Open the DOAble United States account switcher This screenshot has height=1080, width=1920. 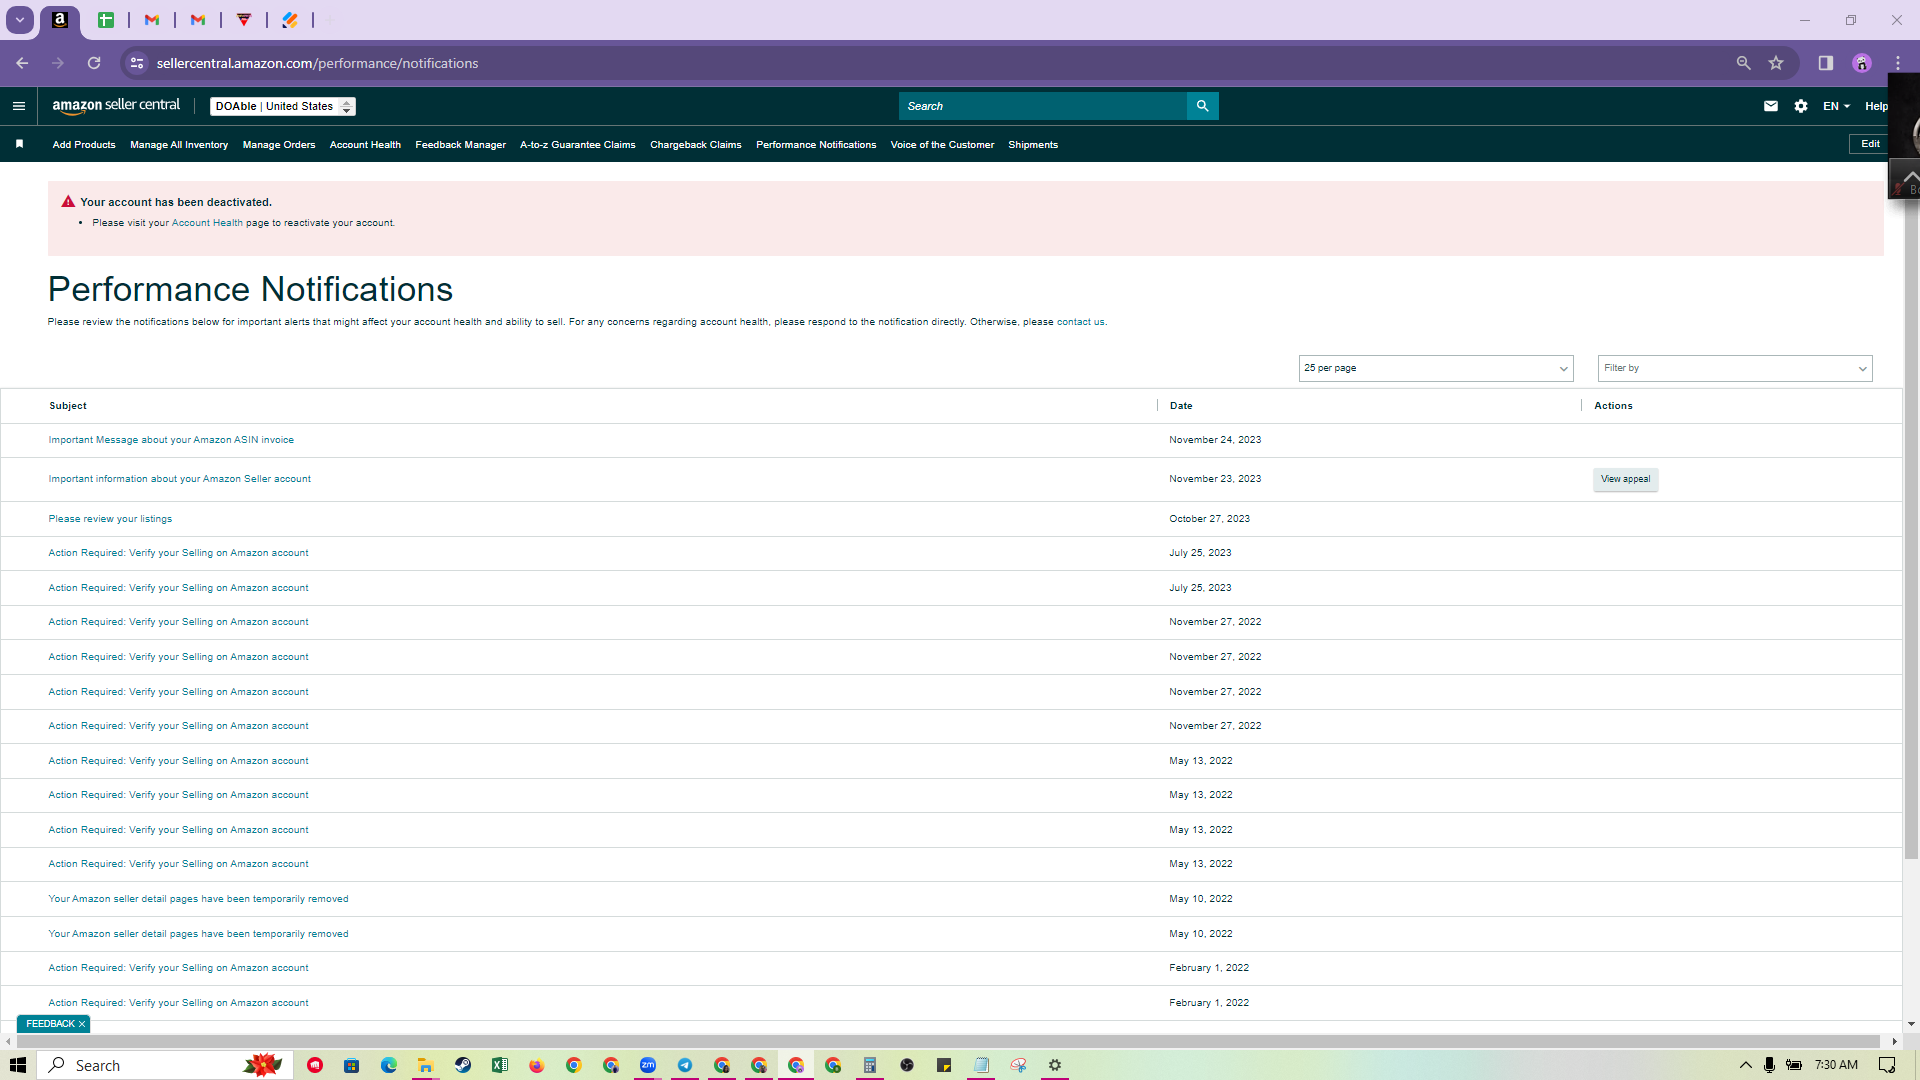[283, 106]
